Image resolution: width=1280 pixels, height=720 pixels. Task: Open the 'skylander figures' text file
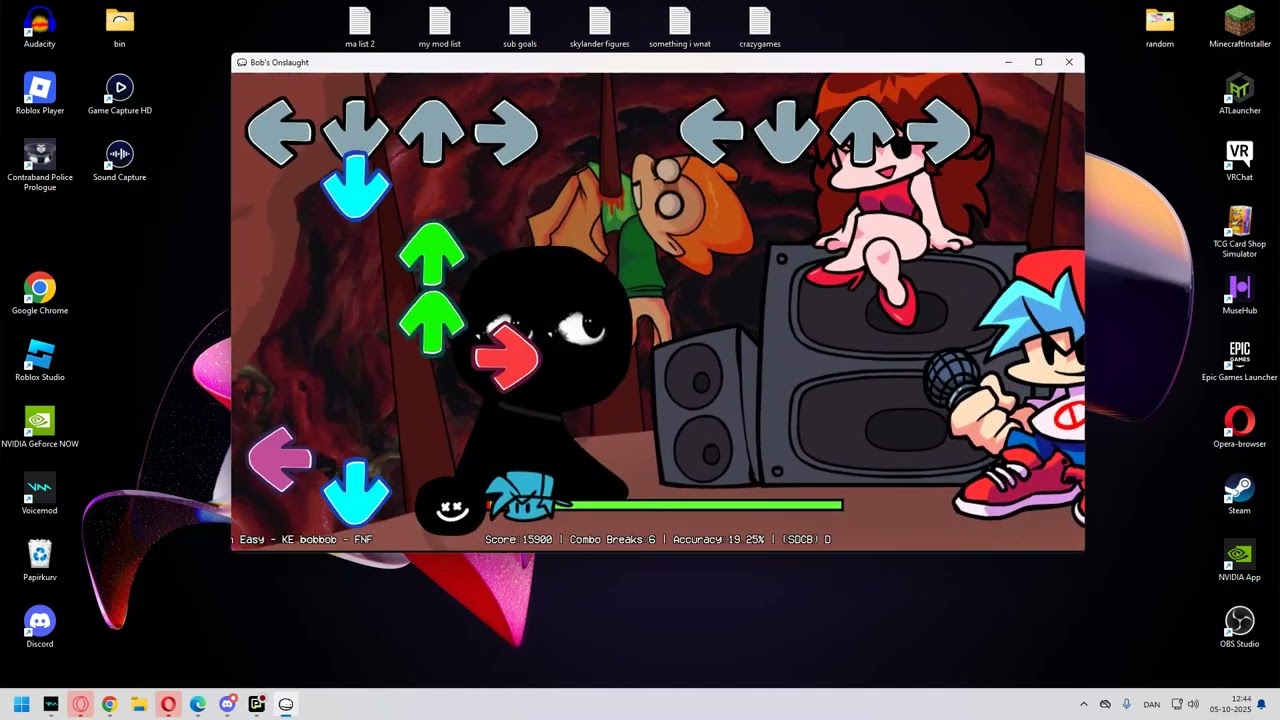click(x=600, y=27)
